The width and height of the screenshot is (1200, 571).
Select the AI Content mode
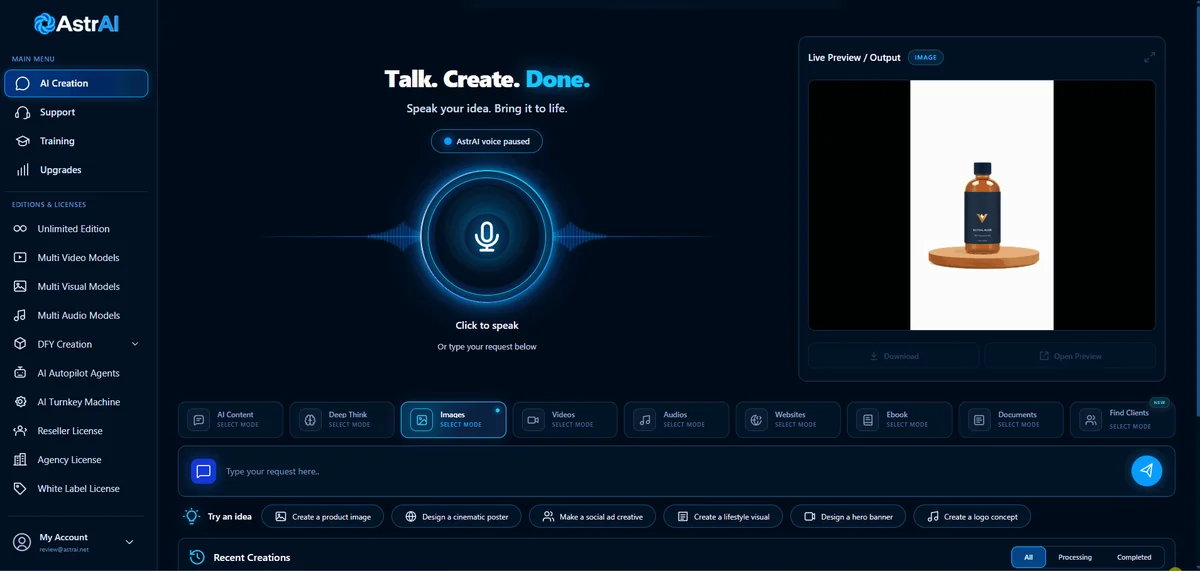[231, 420]
